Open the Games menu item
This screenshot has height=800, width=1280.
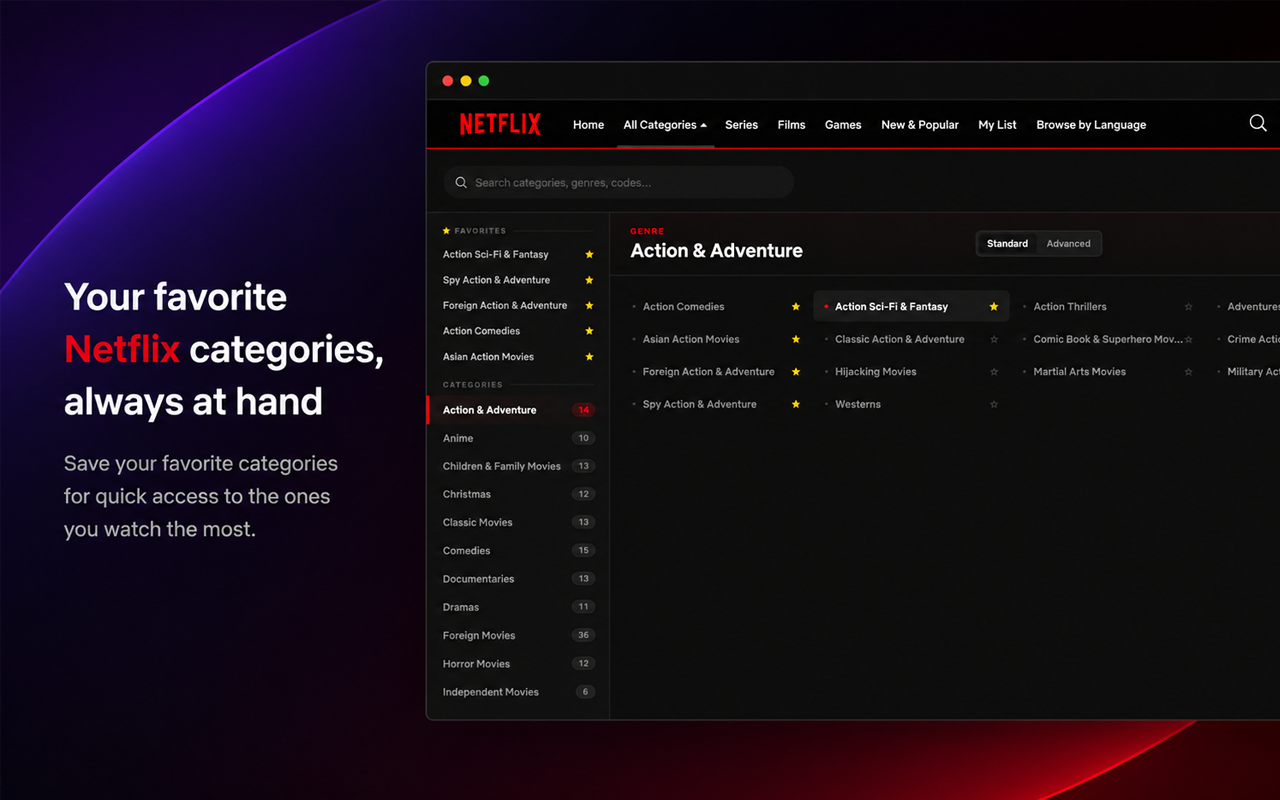[x=843, y=125]
